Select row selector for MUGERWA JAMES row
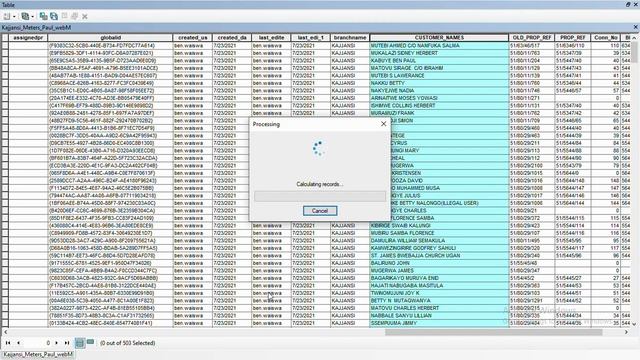The image size is (640, 360). (5, 270)
